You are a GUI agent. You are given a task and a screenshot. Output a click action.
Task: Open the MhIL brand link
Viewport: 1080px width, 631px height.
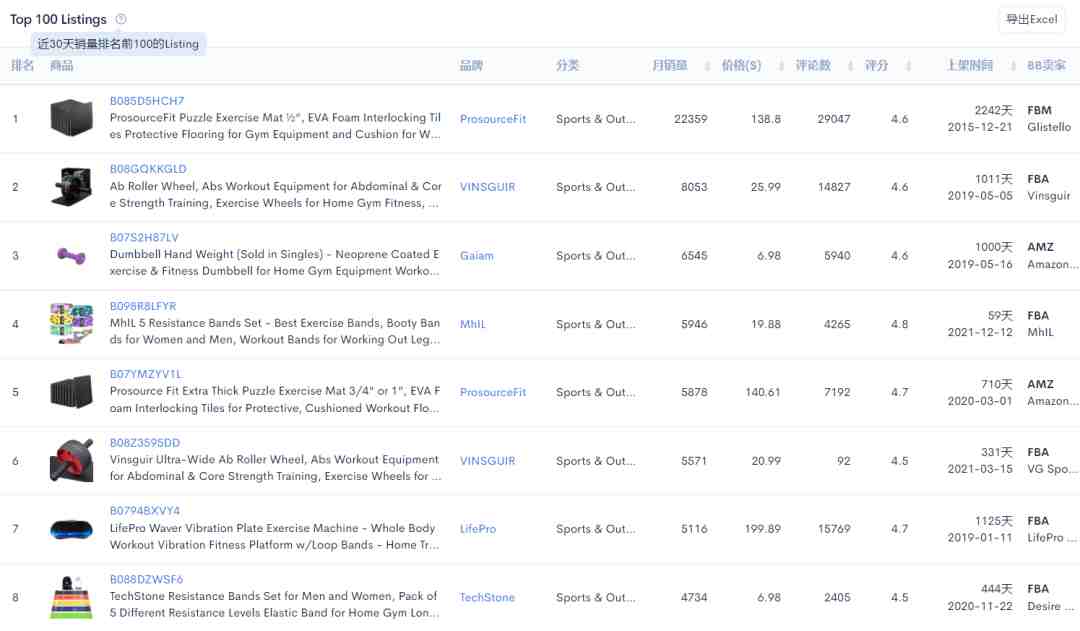tap(472, 324)
